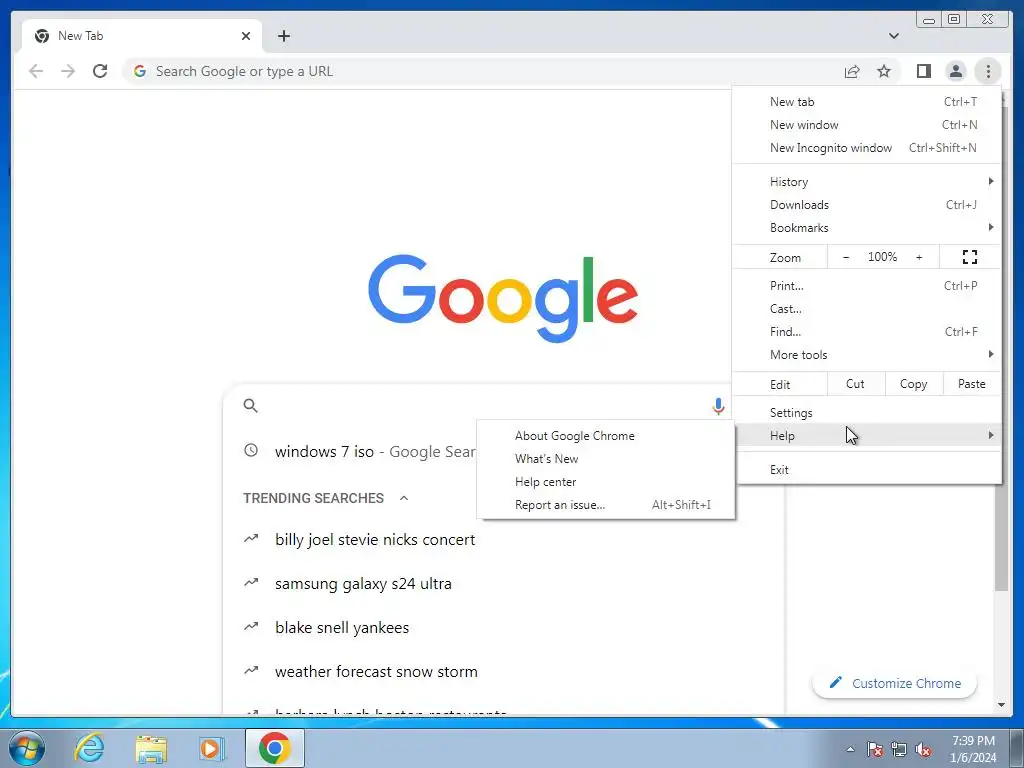Viewport: 1024px width, 768px height.
Task: Decrease zoom with minus button
Action: pyautogui.click(x=846, y=257)
